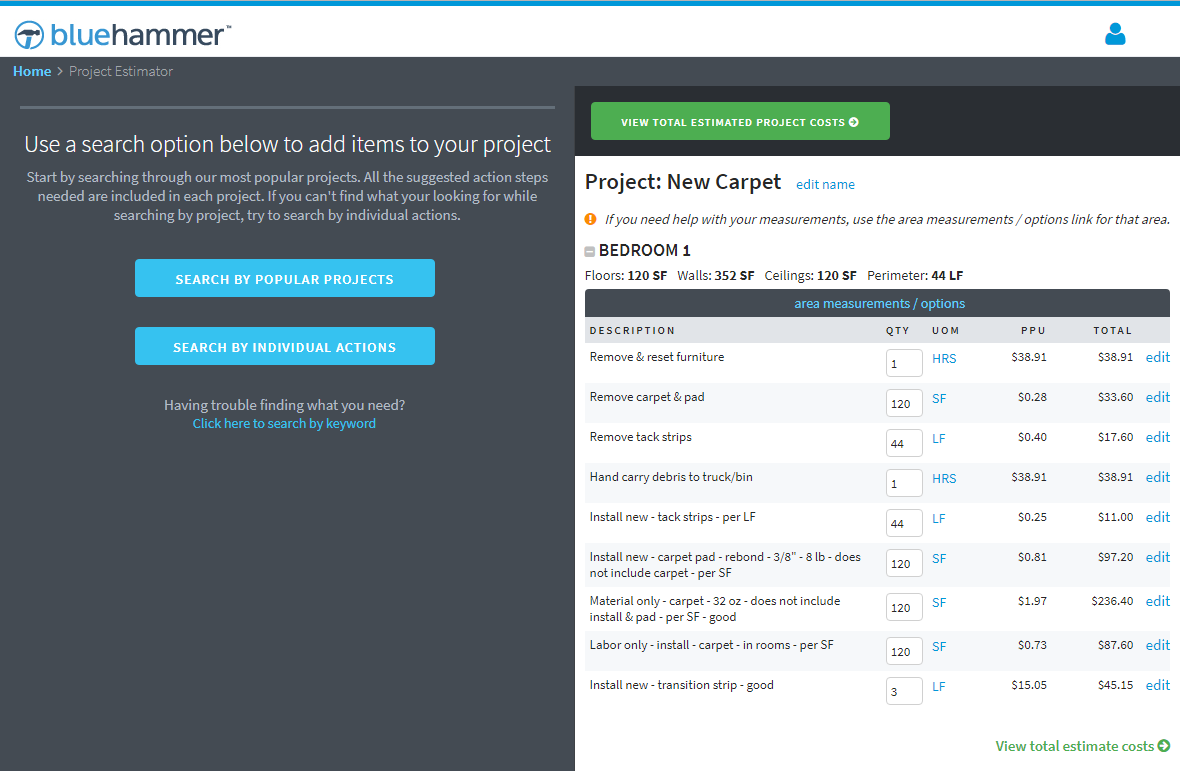
Task: Open the user account profile icon
Action: [x=1115, y=35]
